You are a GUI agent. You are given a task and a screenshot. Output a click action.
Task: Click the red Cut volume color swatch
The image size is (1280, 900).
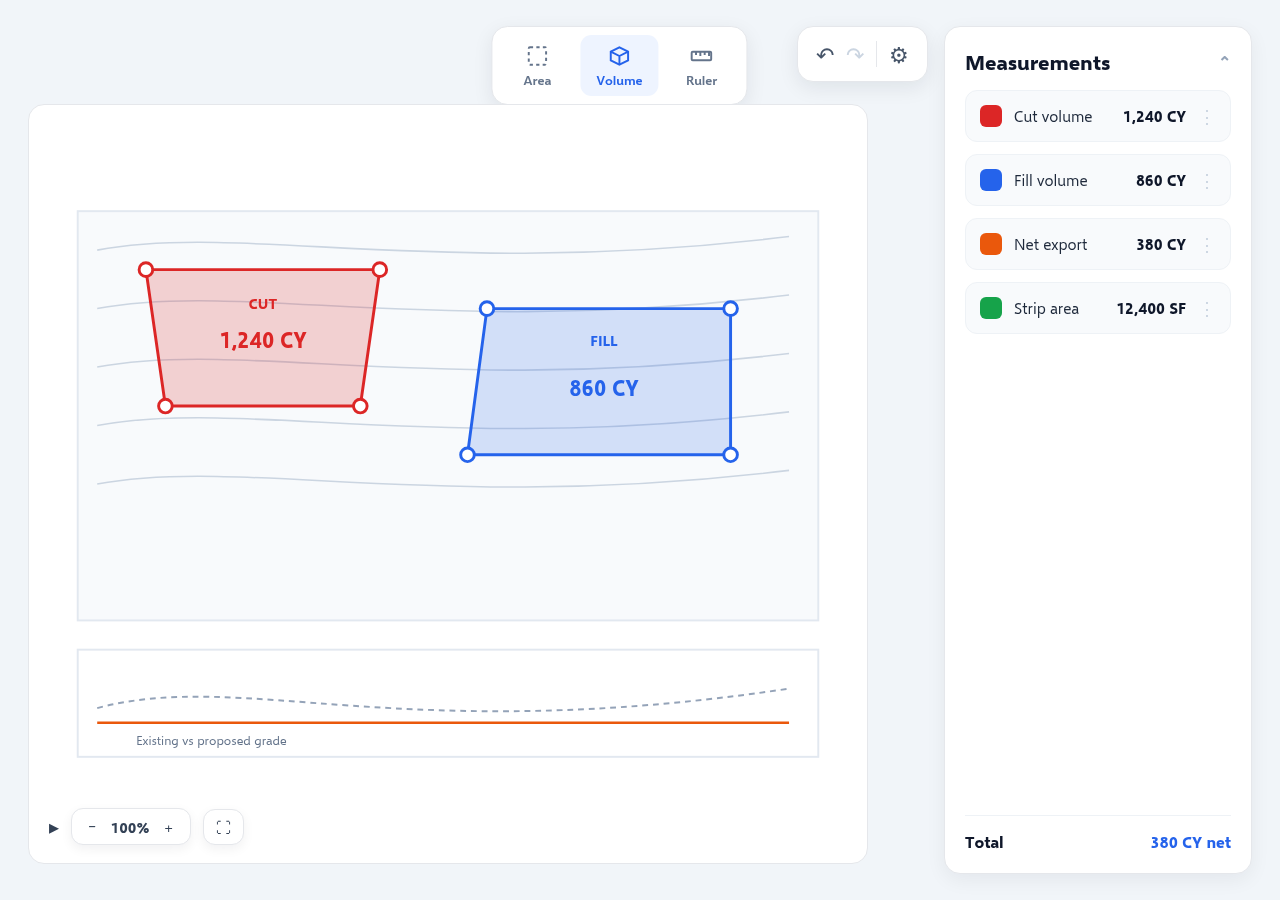point(991,116)
